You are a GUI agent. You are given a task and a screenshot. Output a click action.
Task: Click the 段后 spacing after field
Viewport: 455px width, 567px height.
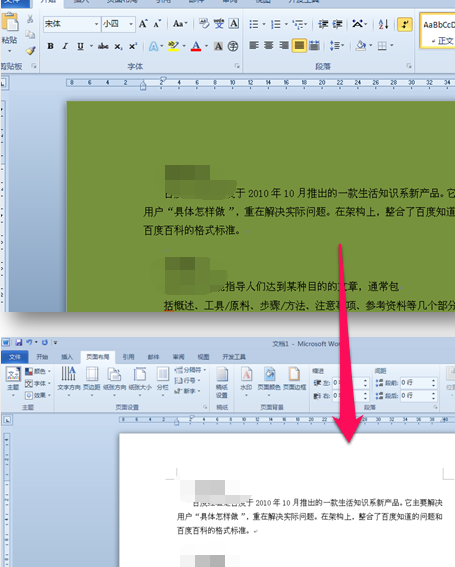(x=418, y=396)
